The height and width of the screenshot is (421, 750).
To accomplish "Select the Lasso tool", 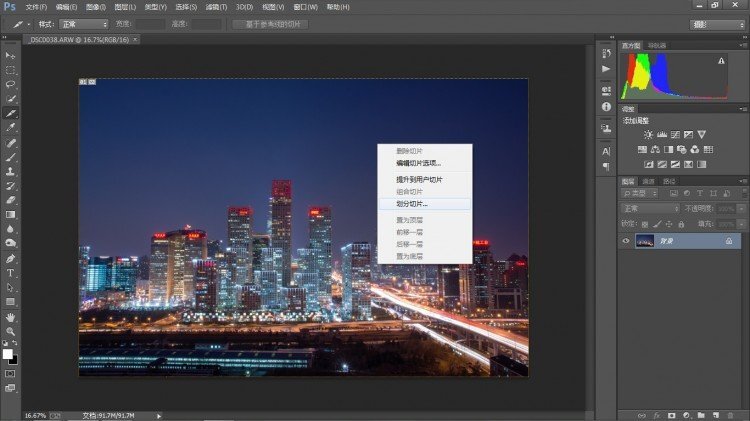I will click(x=11, y=84).
